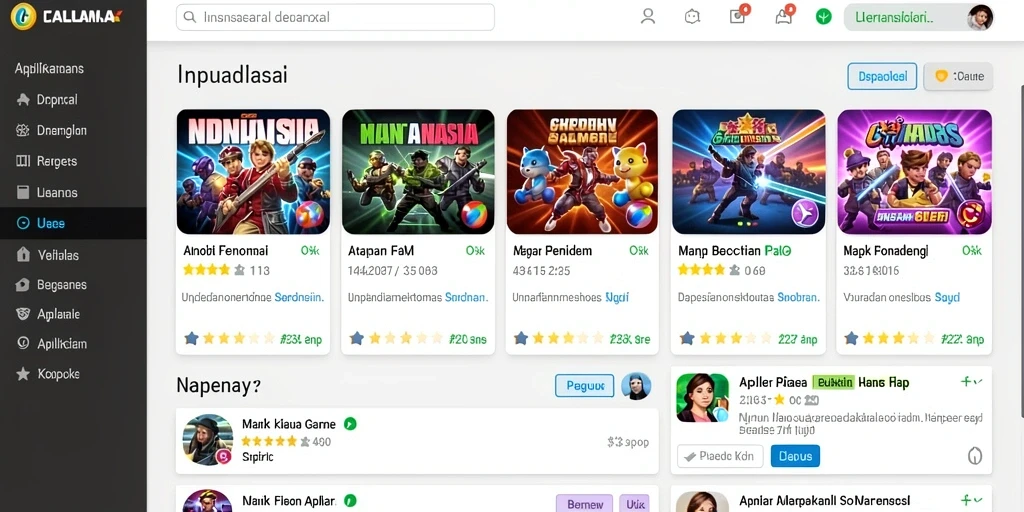The height and width of the screenshot is (512, 1024).
Task: Click the green download circle icon in header
Action: tap(824, 17)
